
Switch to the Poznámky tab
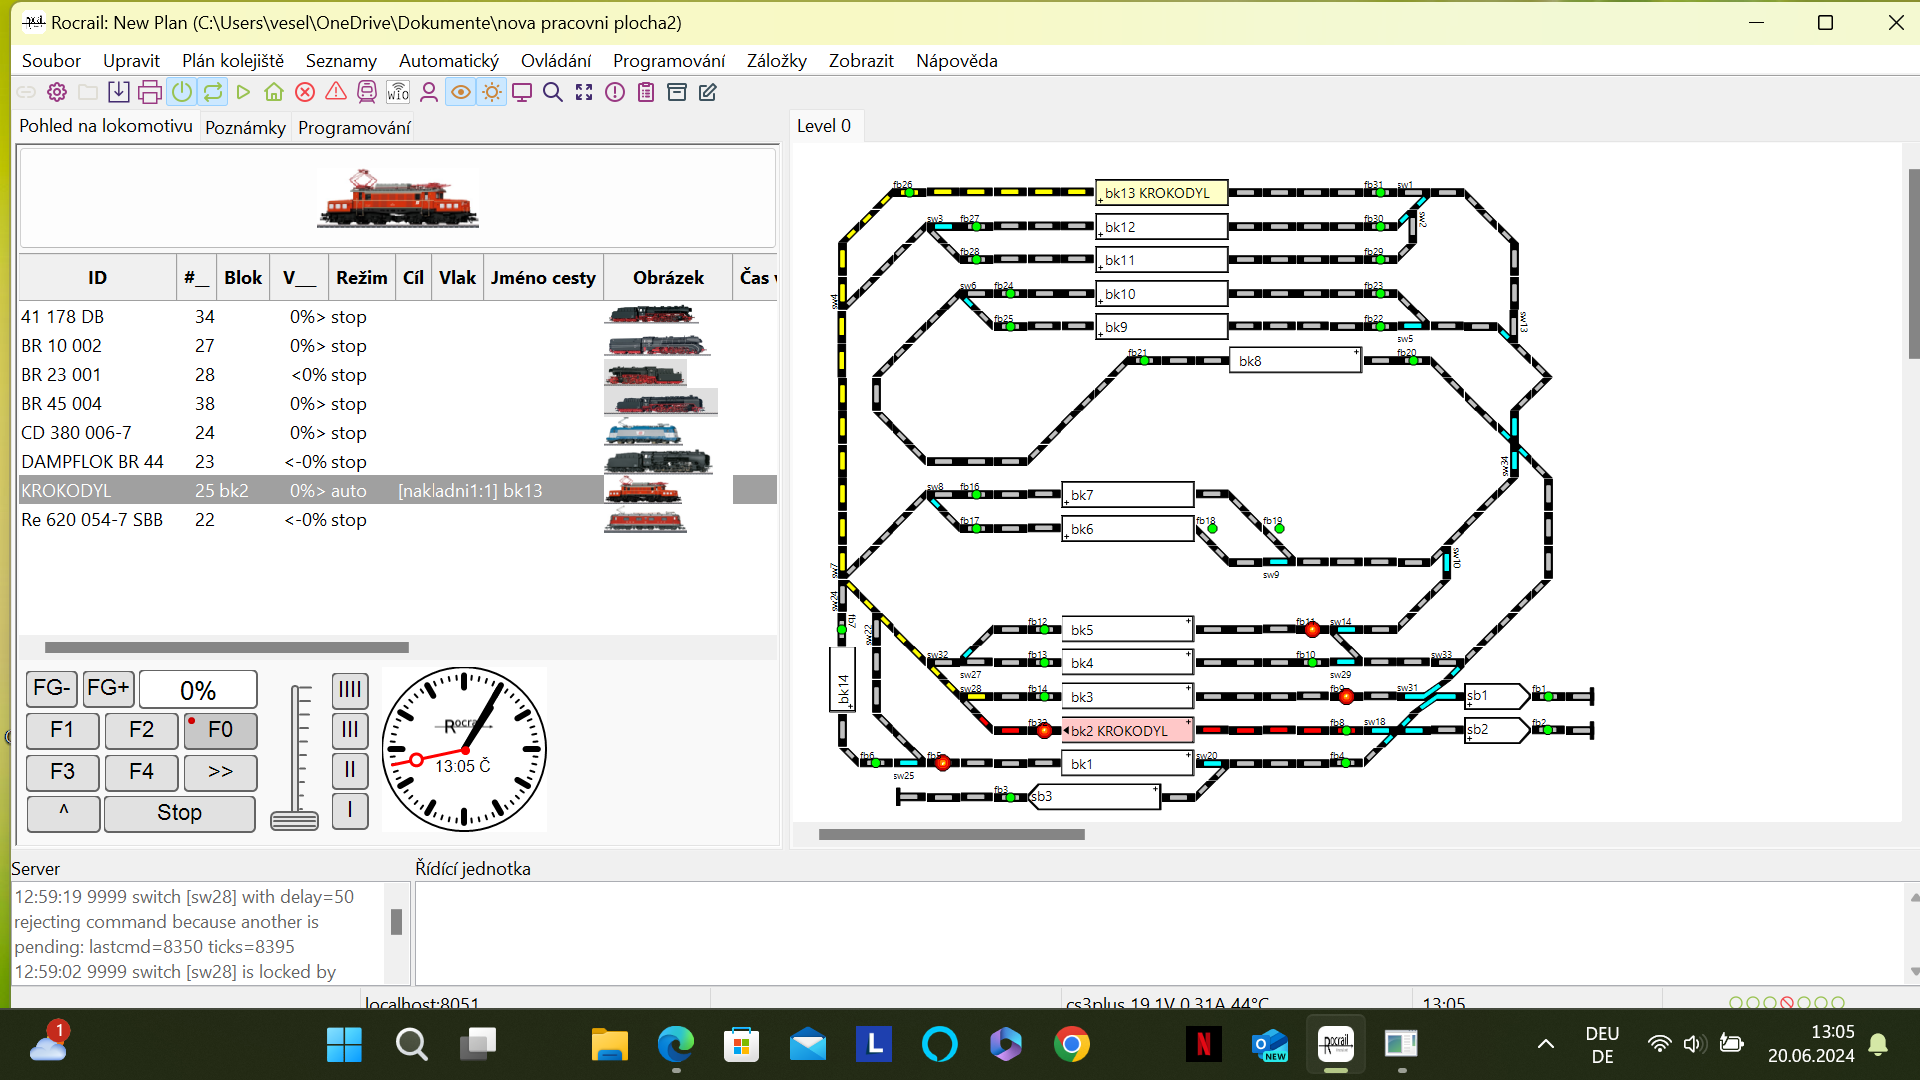pyautogui.click(x=245, y=127)
